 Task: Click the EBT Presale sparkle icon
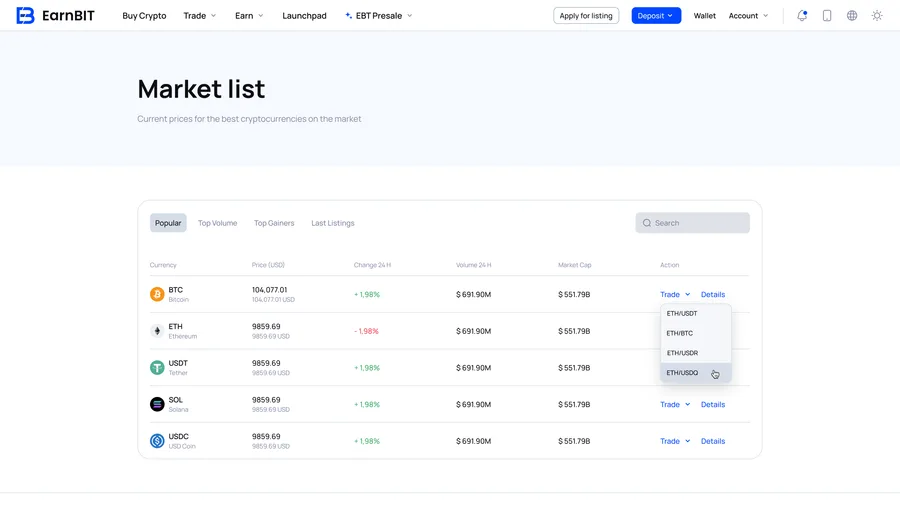pyautogui.click(x=348, y=15)
